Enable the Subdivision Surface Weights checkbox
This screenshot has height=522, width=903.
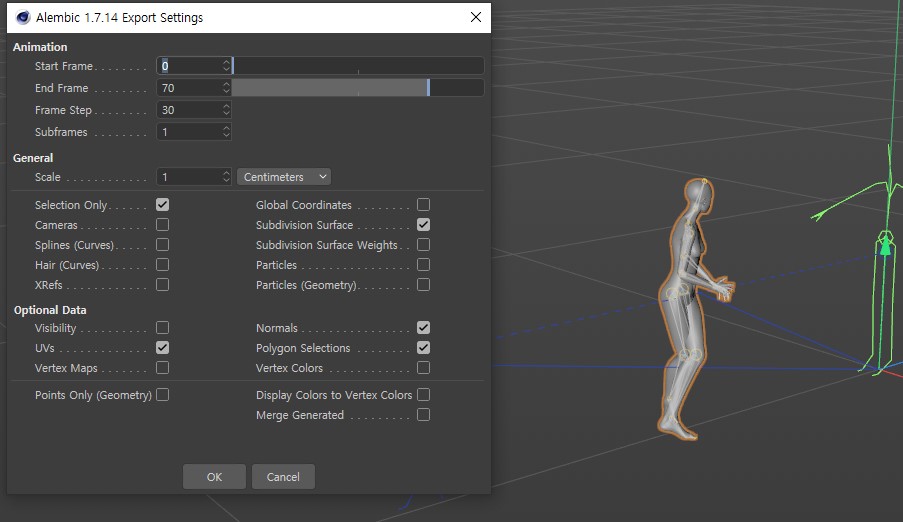coord(423,245)
